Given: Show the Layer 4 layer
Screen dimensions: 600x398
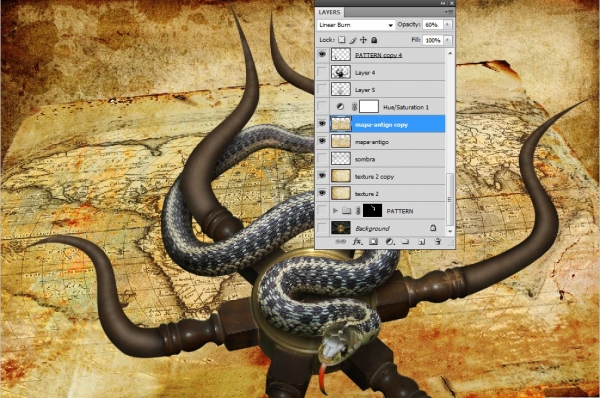Looking at the screenshot, I should point(322,72).
